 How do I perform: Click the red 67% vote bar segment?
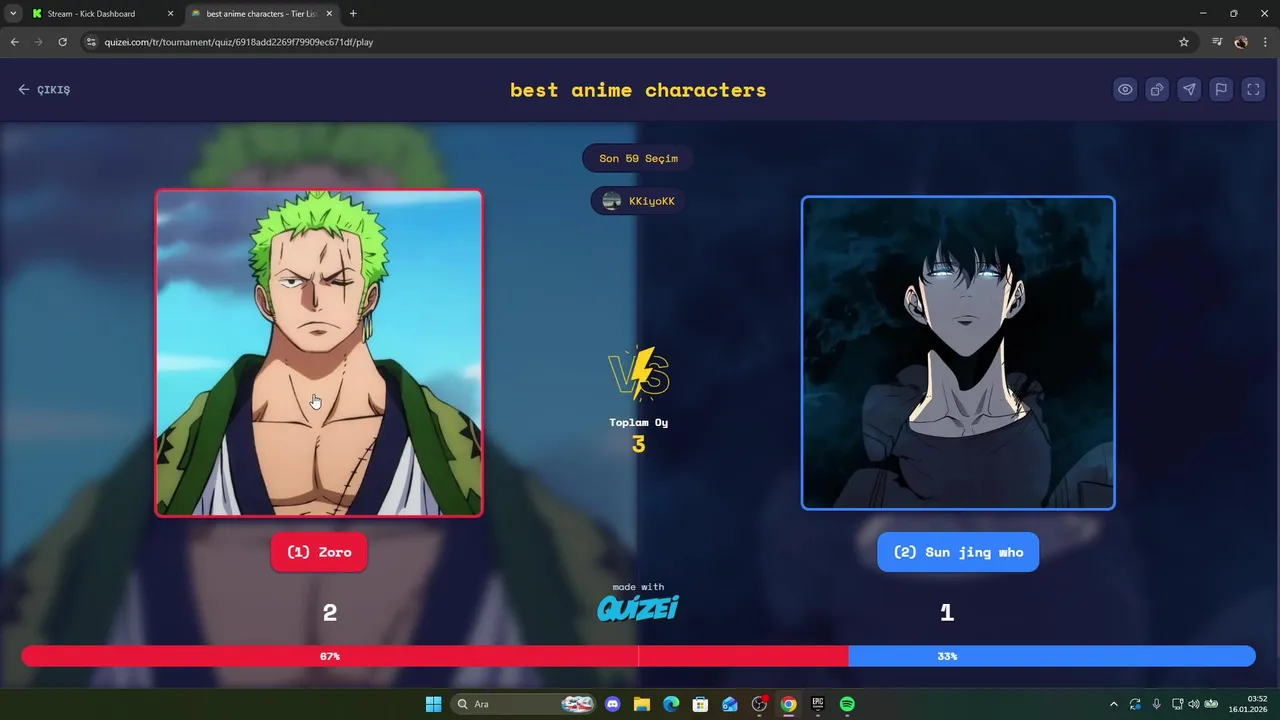pyautogui.click(x=435, y=656)
